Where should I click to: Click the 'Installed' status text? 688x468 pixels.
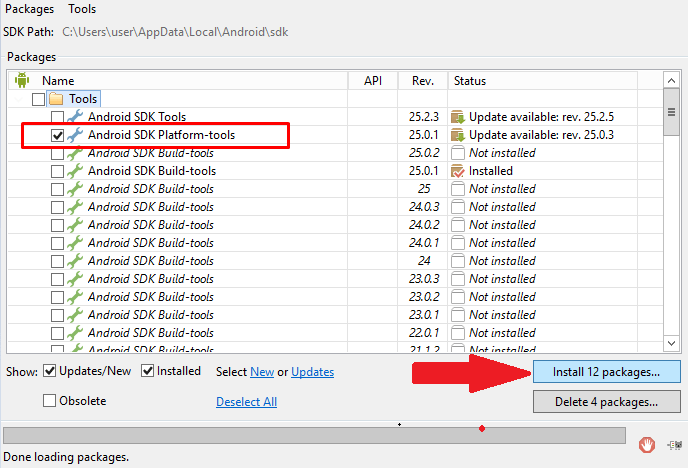pos(491,171)
